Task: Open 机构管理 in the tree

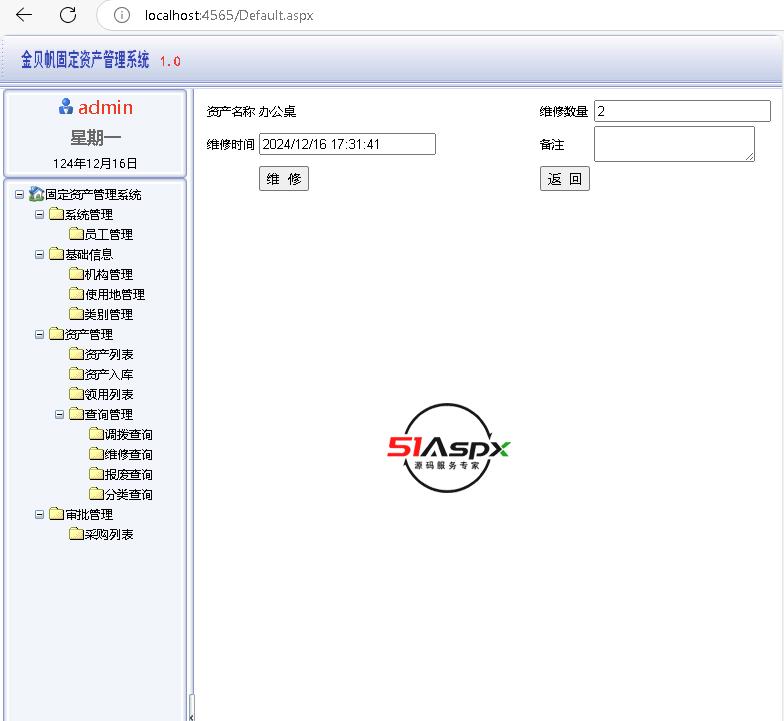Action: (108, 274)
